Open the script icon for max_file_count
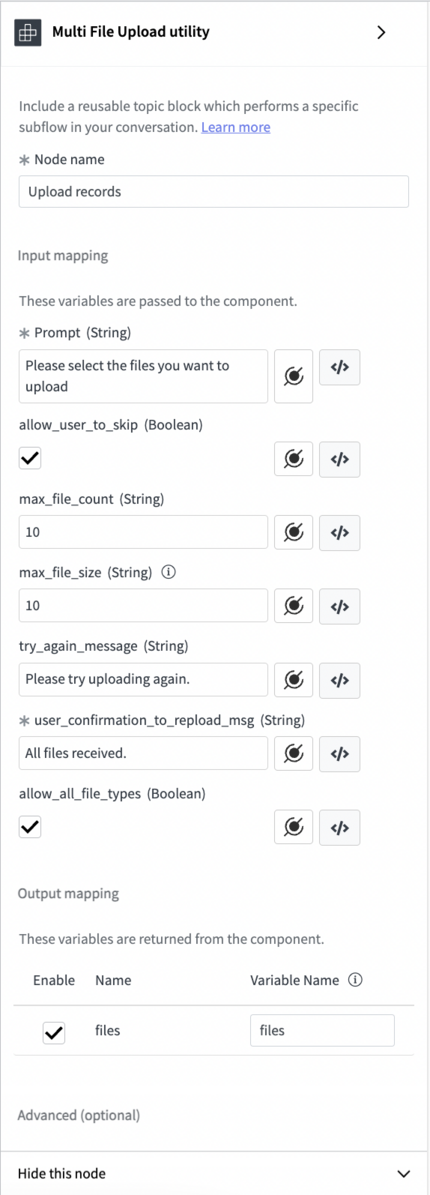This screenshot has height=1195, width=430. point(339,532)
